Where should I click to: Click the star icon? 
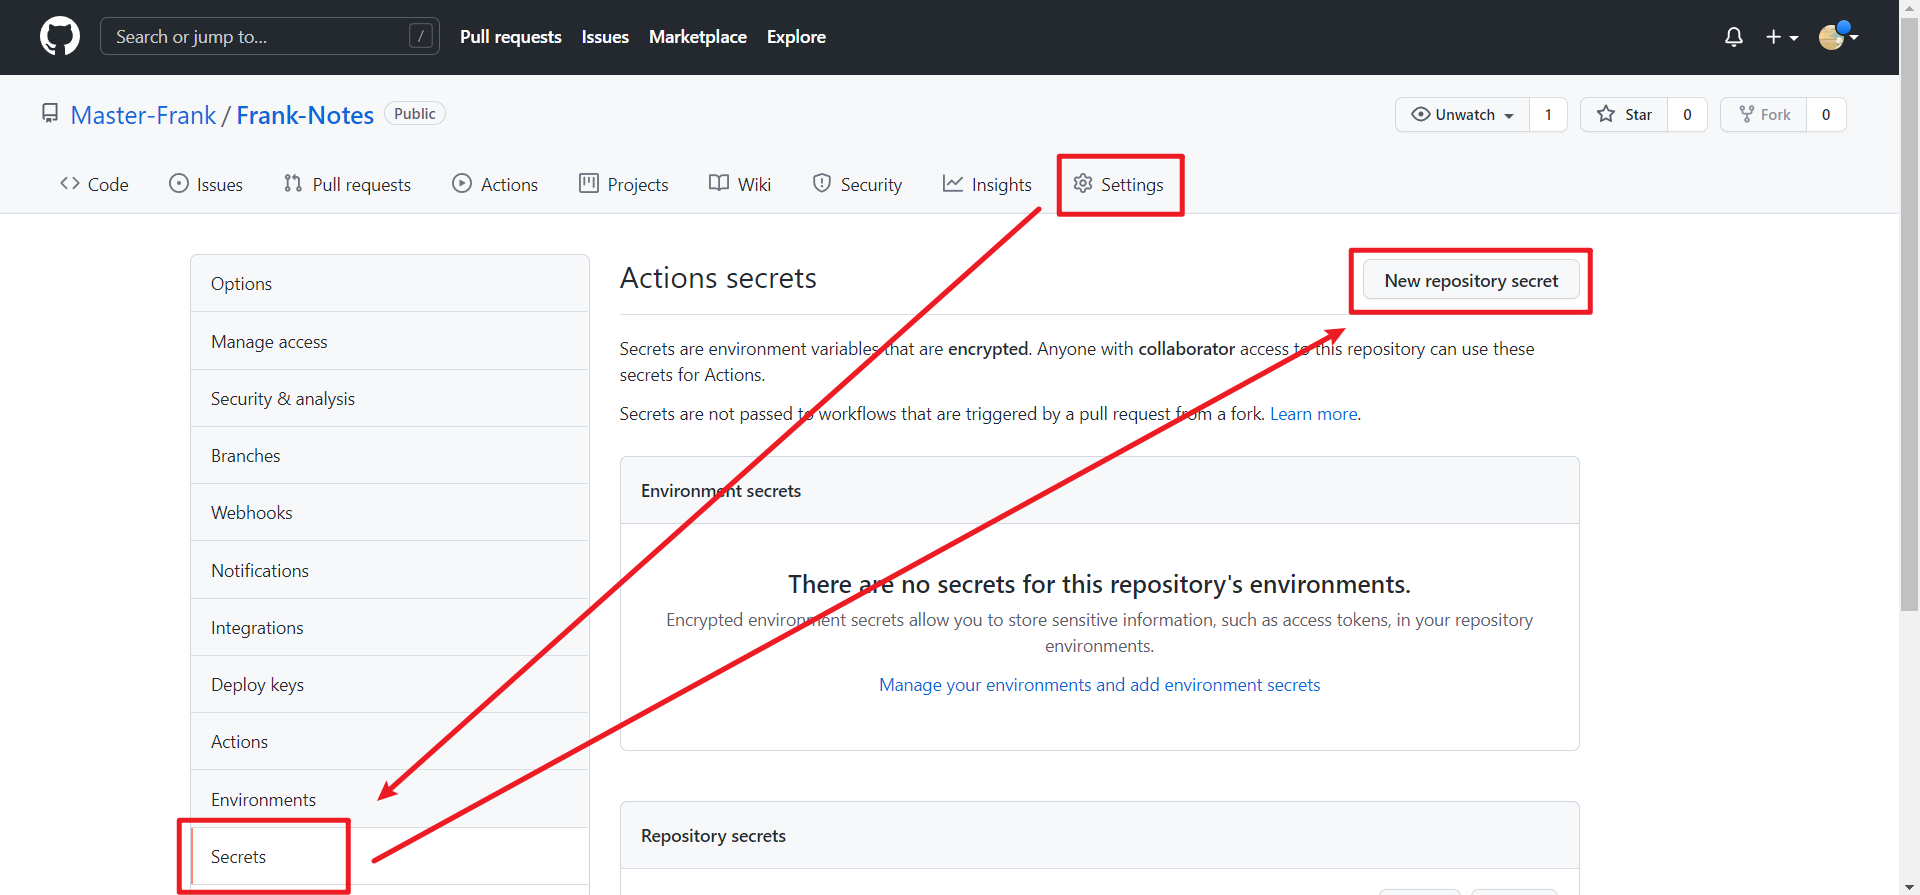[x=1606, y=114]
